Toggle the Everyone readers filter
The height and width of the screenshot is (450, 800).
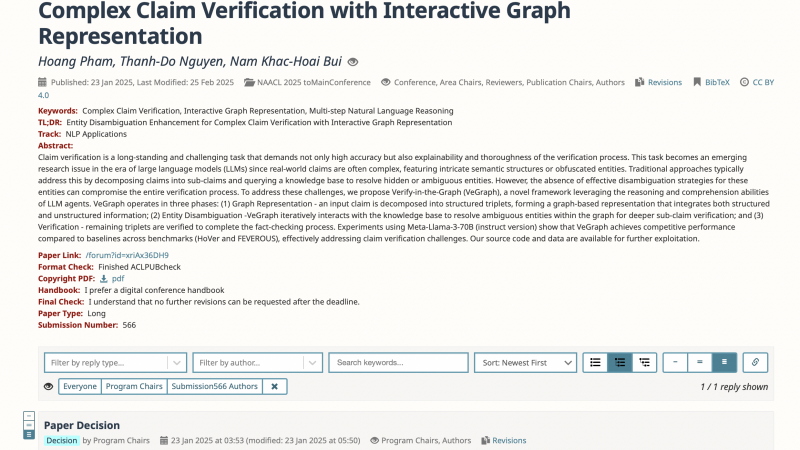pos(80,387)
